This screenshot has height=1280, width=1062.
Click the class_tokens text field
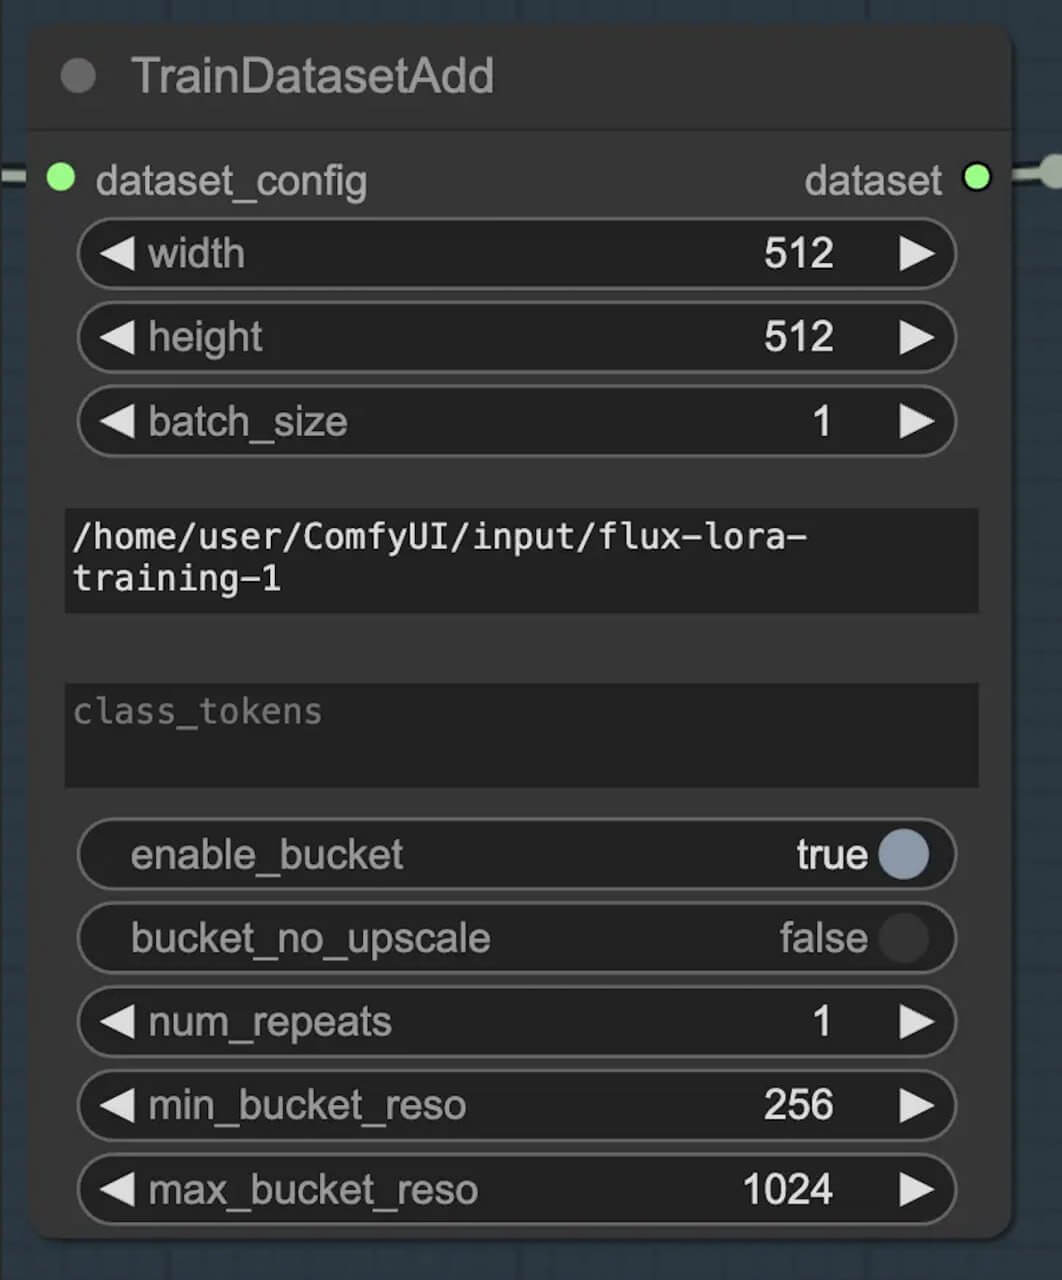point(520,735)
